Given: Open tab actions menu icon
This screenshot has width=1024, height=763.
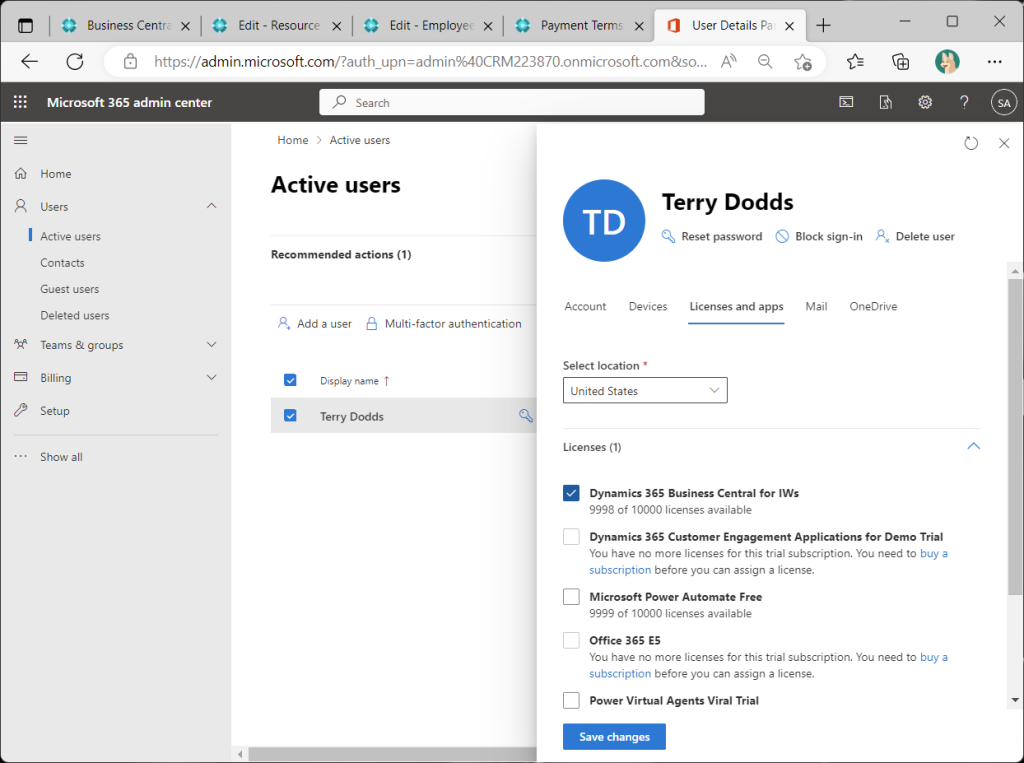Looking at the screenshot, I should point(25,25).
